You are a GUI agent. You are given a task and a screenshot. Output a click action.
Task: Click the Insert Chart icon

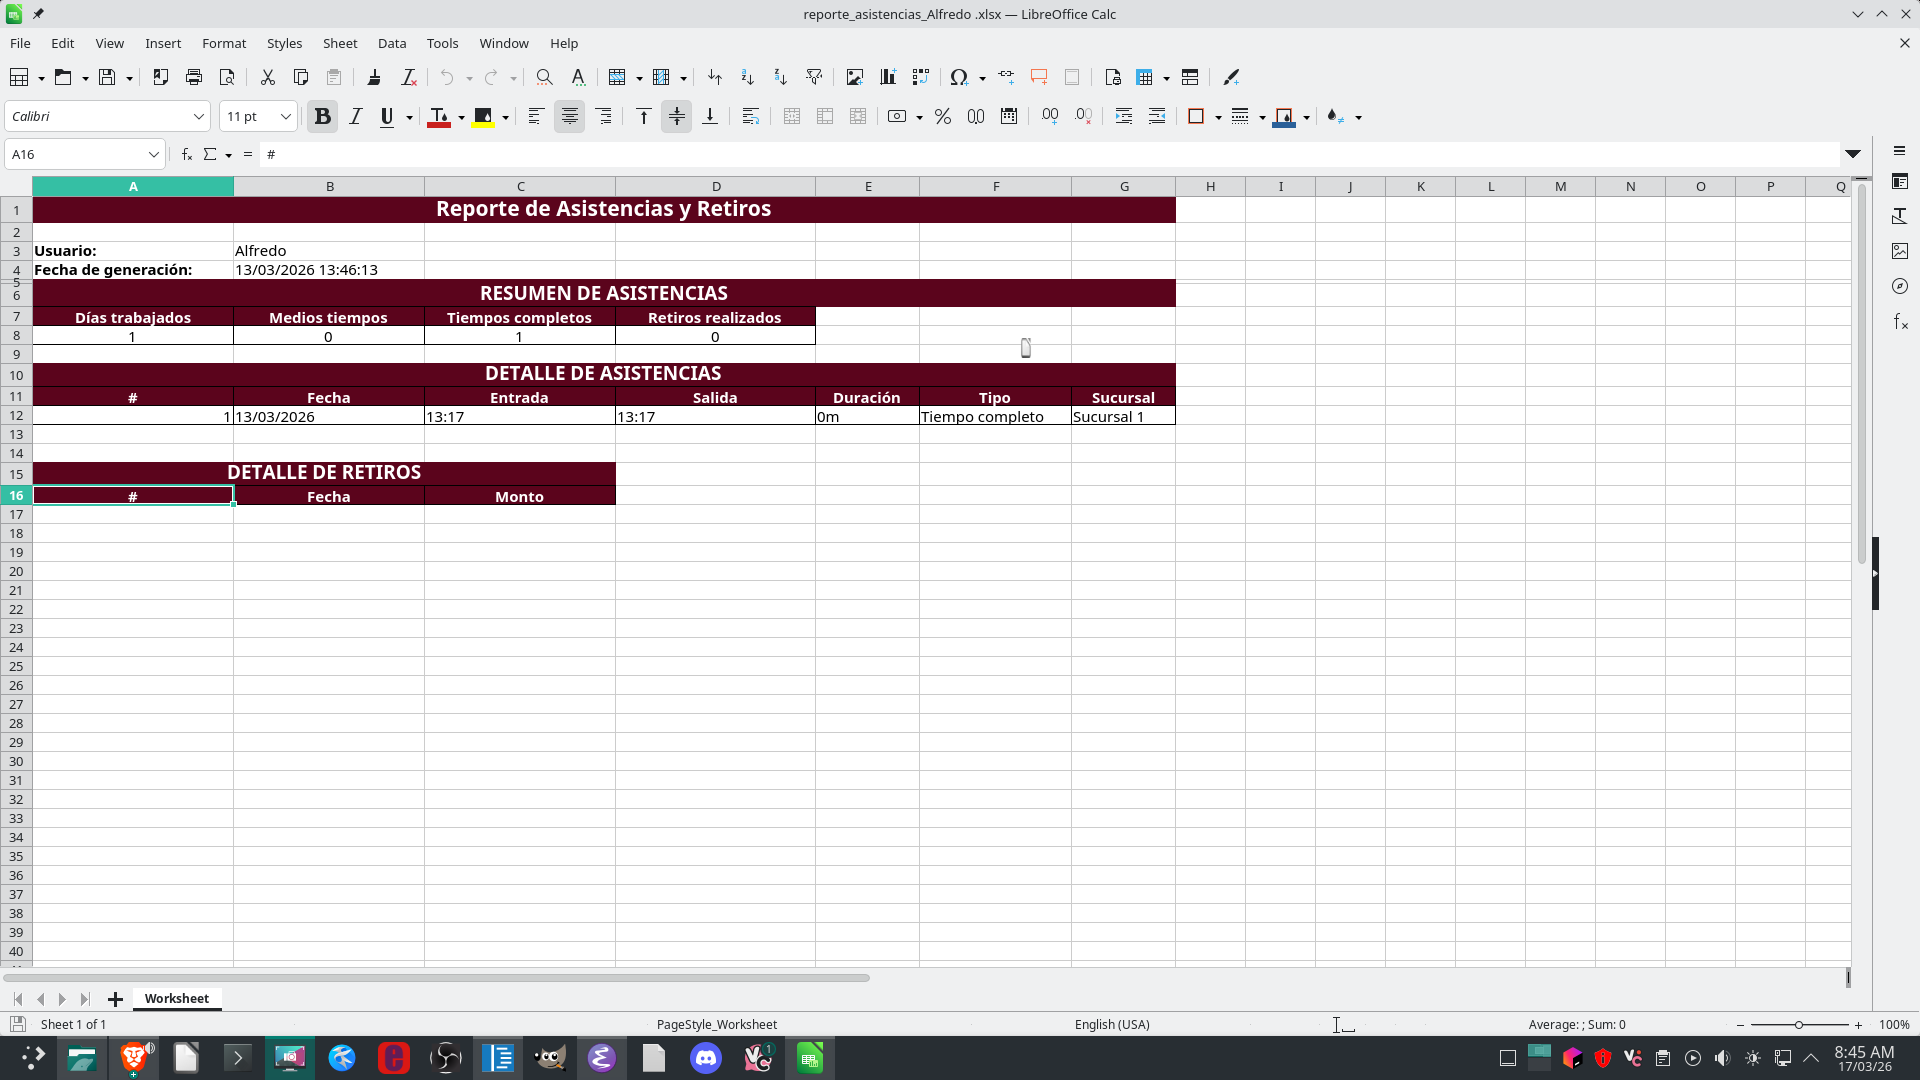887,77
